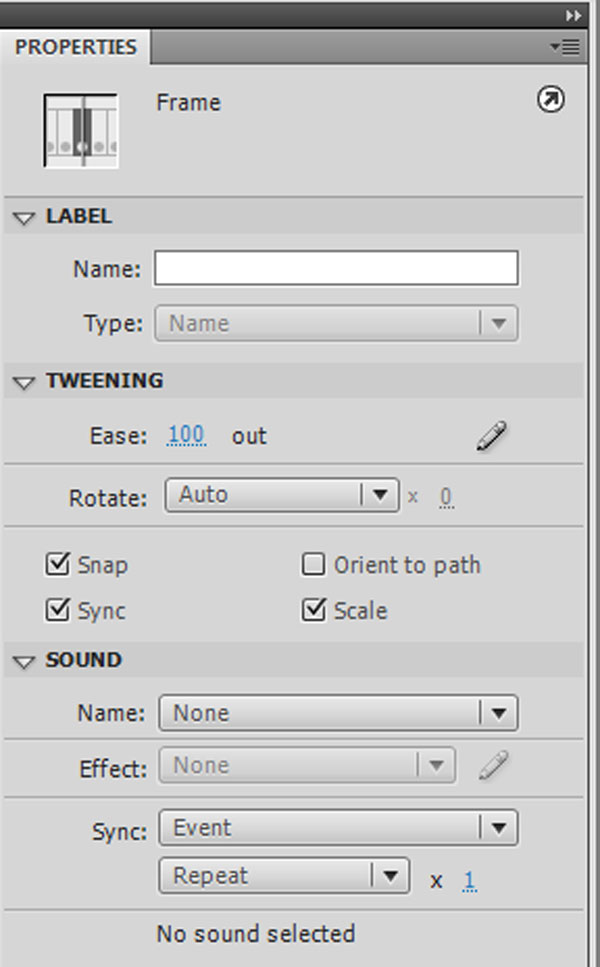
Task: Enable the Orient to path checkbox
Action: click(x=314, y=565)
